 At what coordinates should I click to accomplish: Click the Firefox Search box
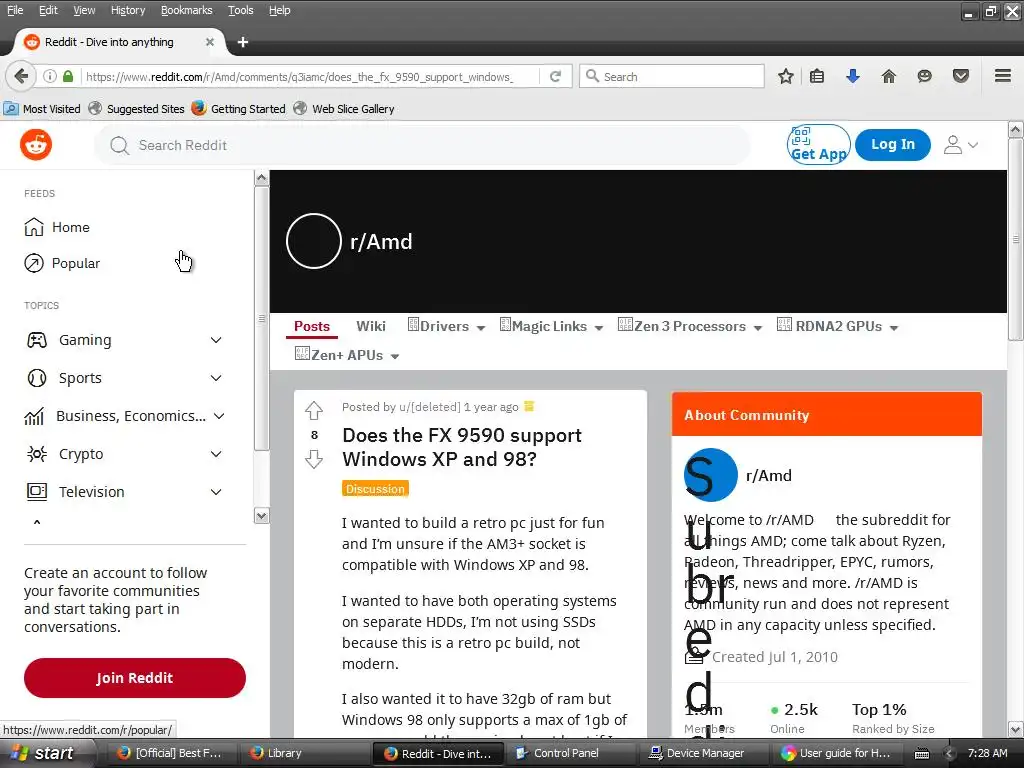point(671,76)
